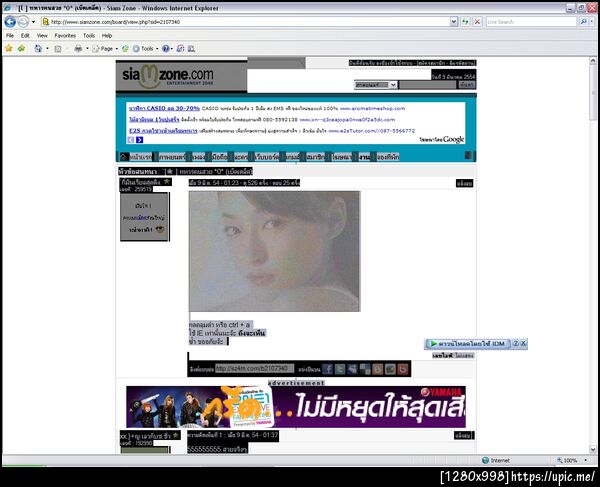This screenshot has height=487, width=600.
Task: Open the Help menu
Action: tap(107, 36)
